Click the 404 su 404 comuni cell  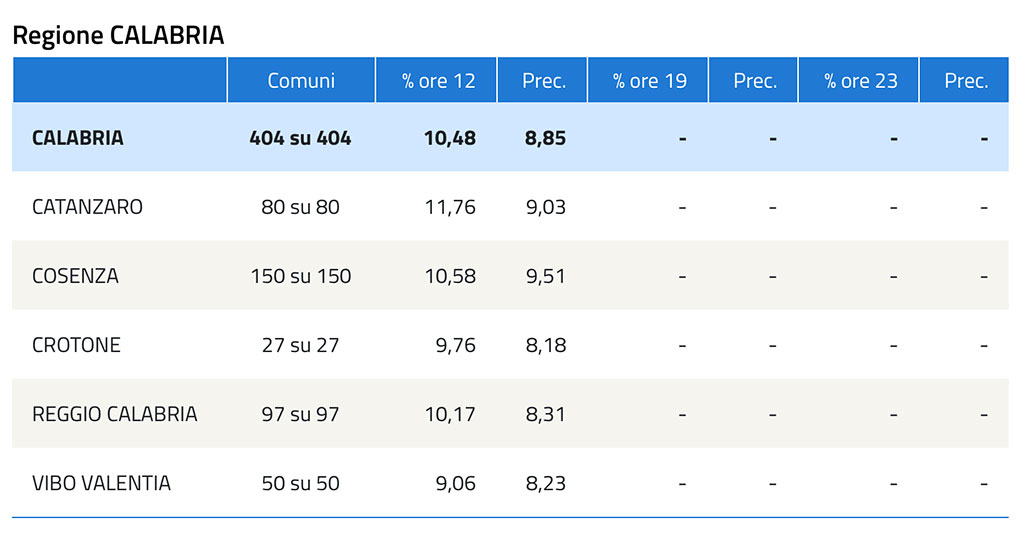click(x=300, y=138)
